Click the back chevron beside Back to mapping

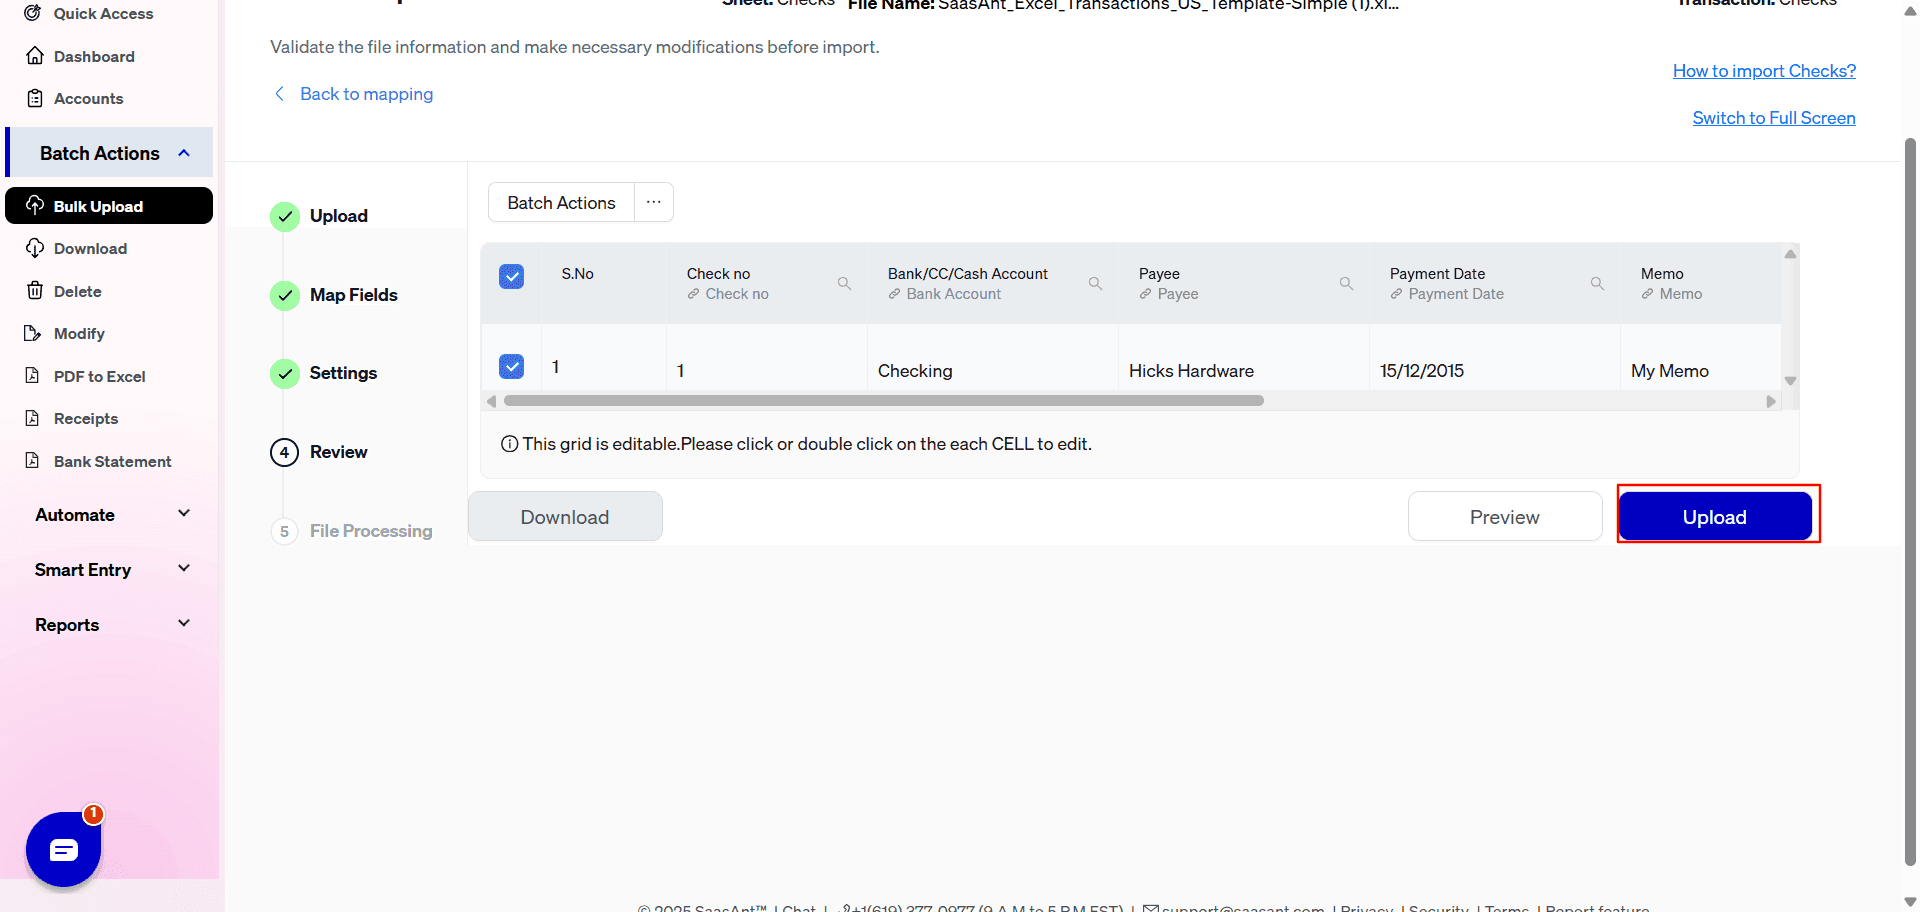click(x=279, y=93)
